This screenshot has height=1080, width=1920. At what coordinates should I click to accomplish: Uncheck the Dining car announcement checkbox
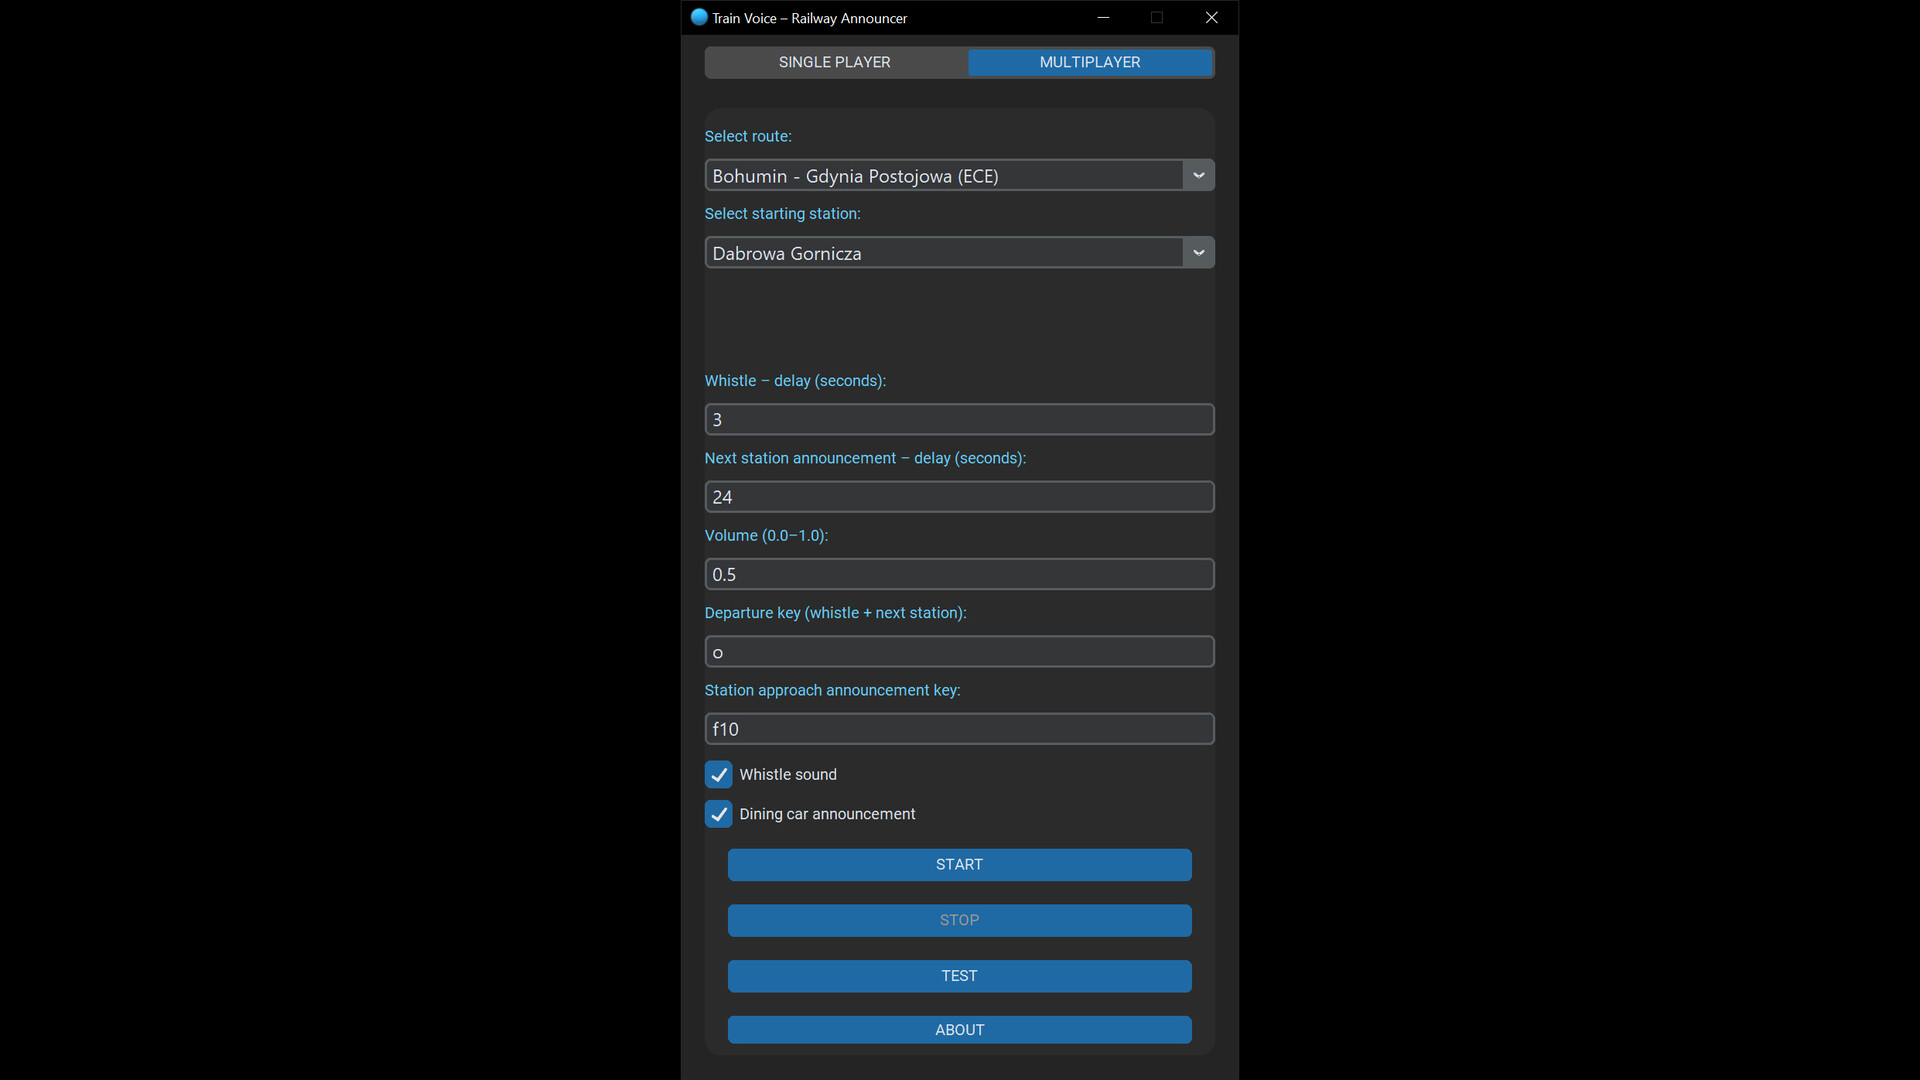pos(718,814)
